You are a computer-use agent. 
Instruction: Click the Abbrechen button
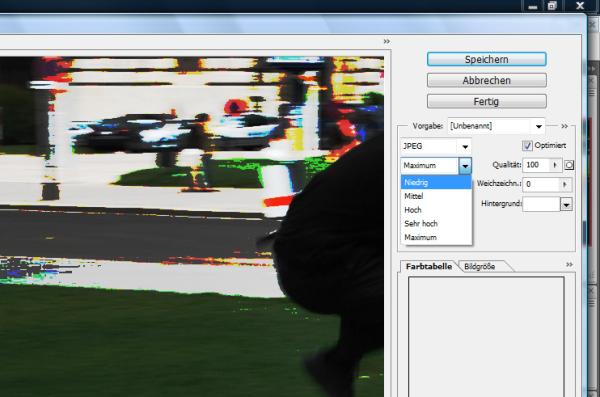point(486,80)
